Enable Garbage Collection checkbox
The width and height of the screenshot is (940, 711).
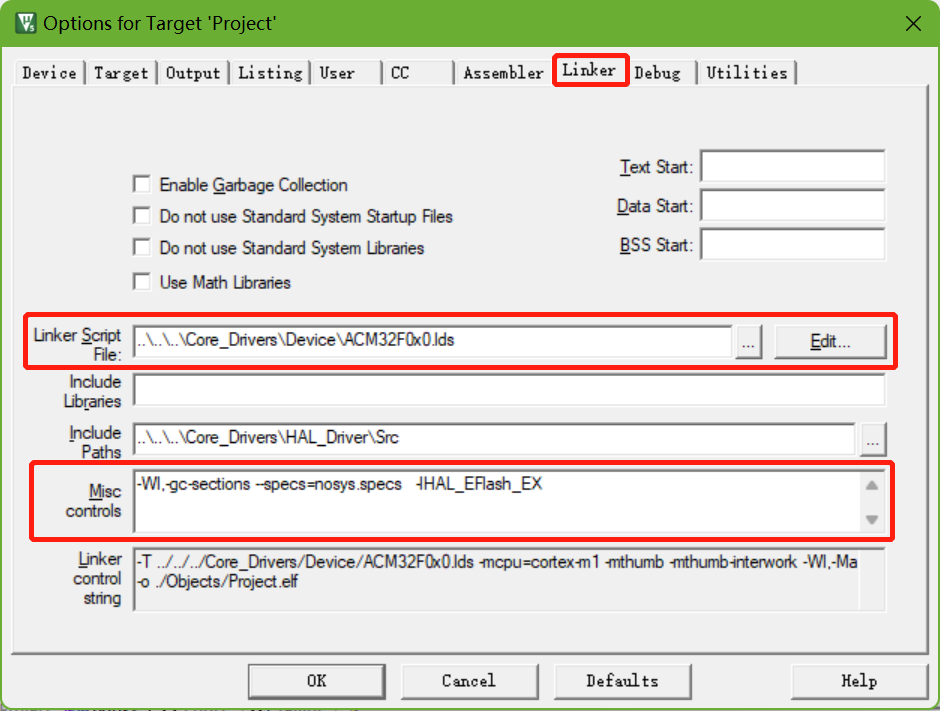coord(142,185)
